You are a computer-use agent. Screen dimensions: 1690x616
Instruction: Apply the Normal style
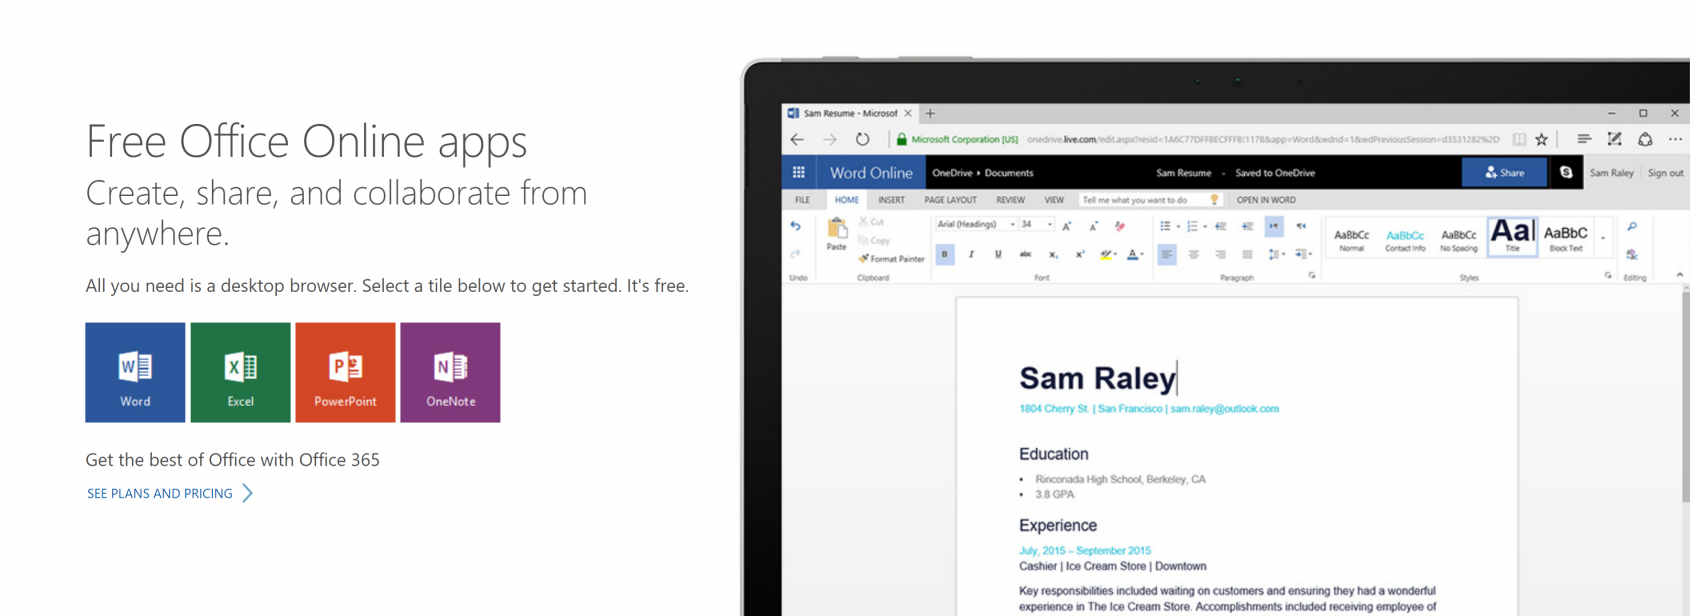coord(1351,239)
